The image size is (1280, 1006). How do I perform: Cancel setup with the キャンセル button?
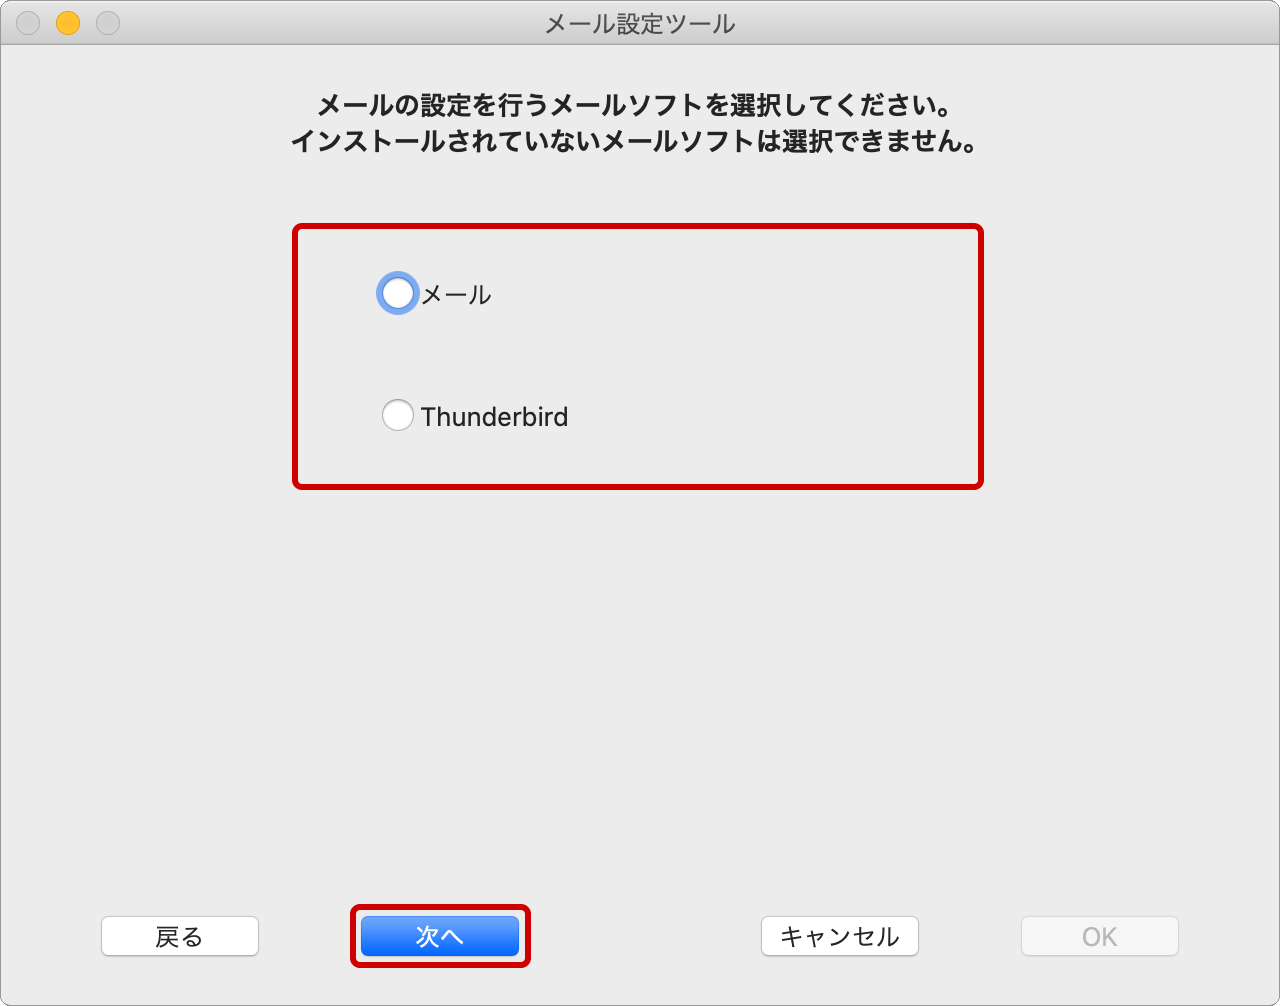pyautogui.click(x=840, y=936)
